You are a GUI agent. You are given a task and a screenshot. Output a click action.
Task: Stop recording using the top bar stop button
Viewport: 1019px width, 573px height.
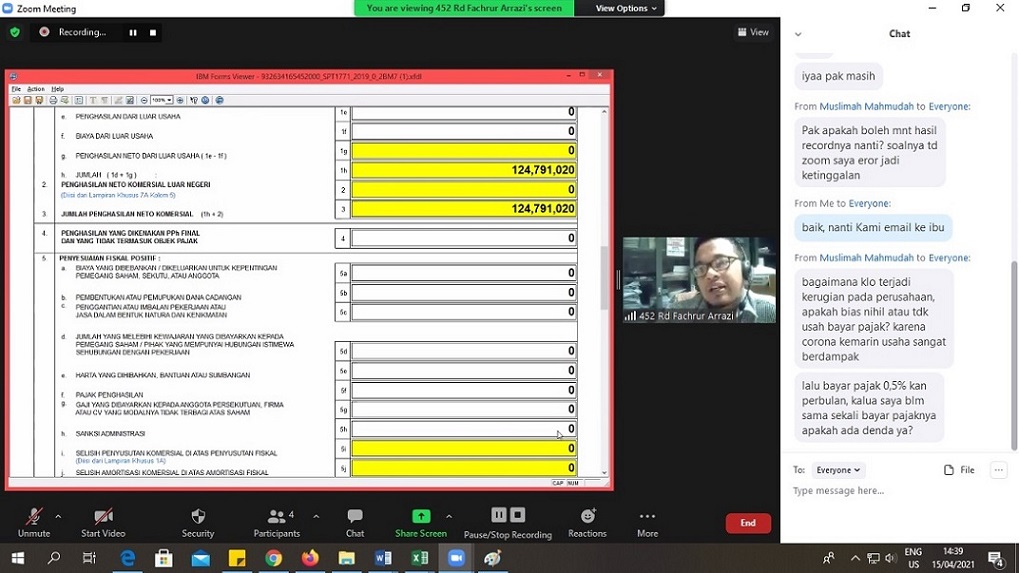point(153,32)
